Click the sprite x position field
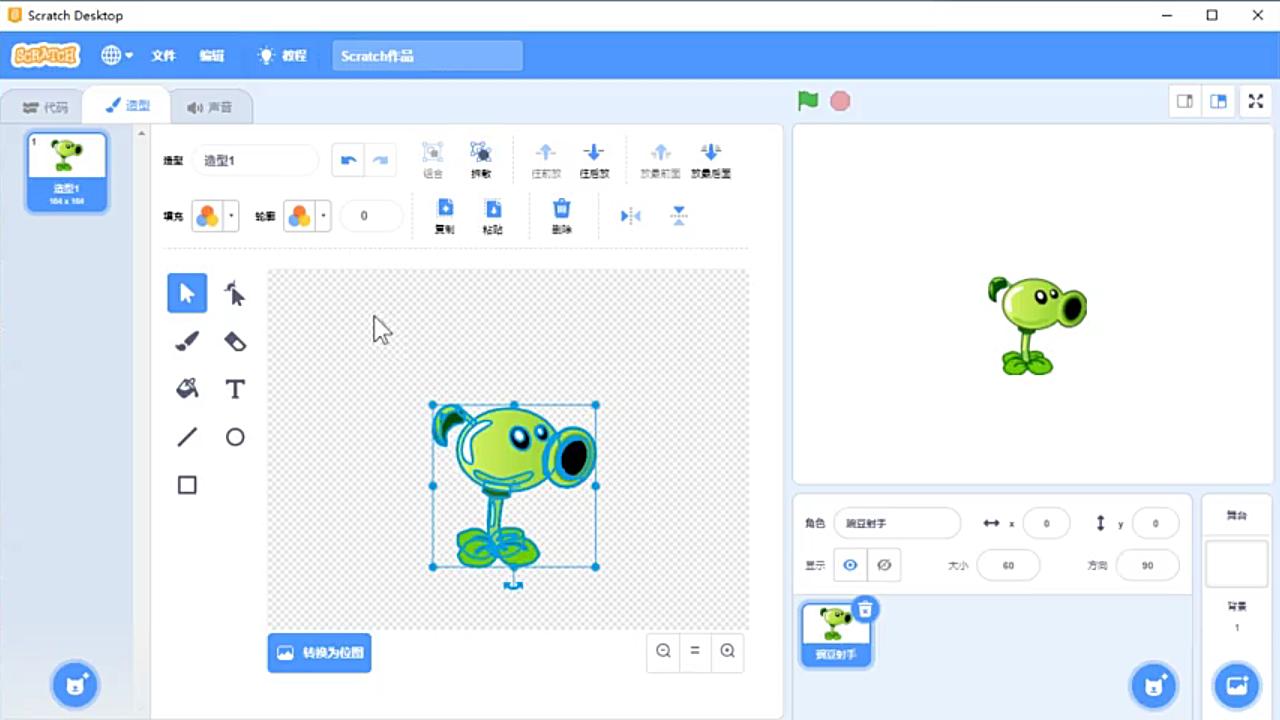Viewport: 1280px width, 720px height. coord(1046,523)
